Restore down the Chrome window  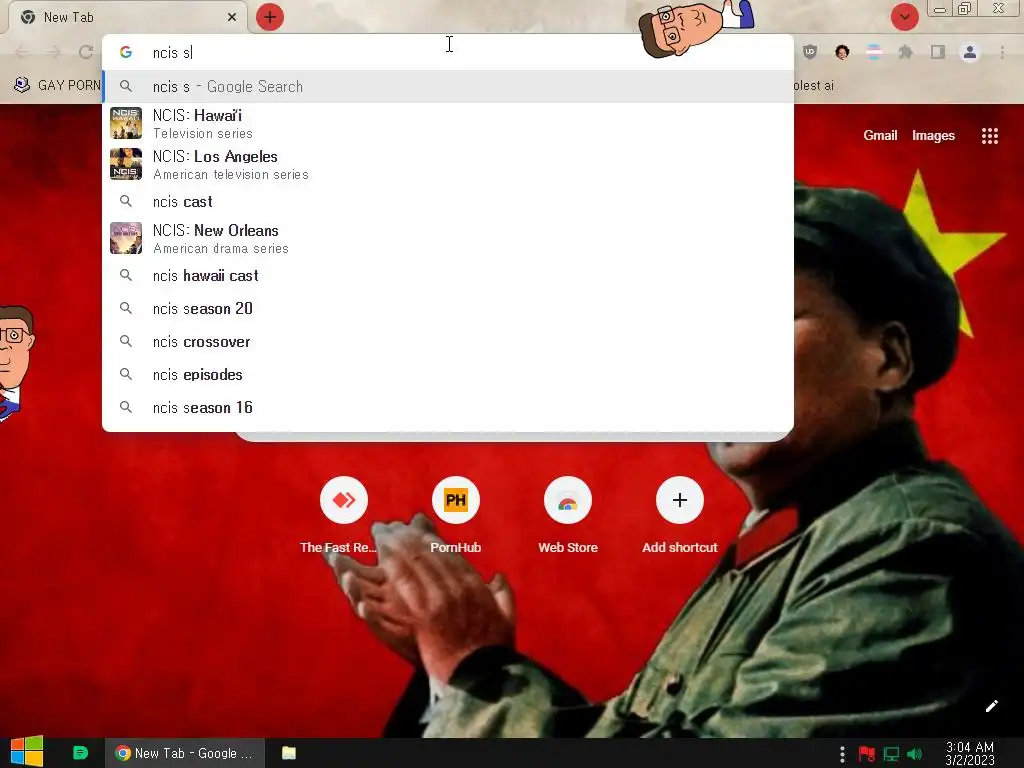coord(965,8)
